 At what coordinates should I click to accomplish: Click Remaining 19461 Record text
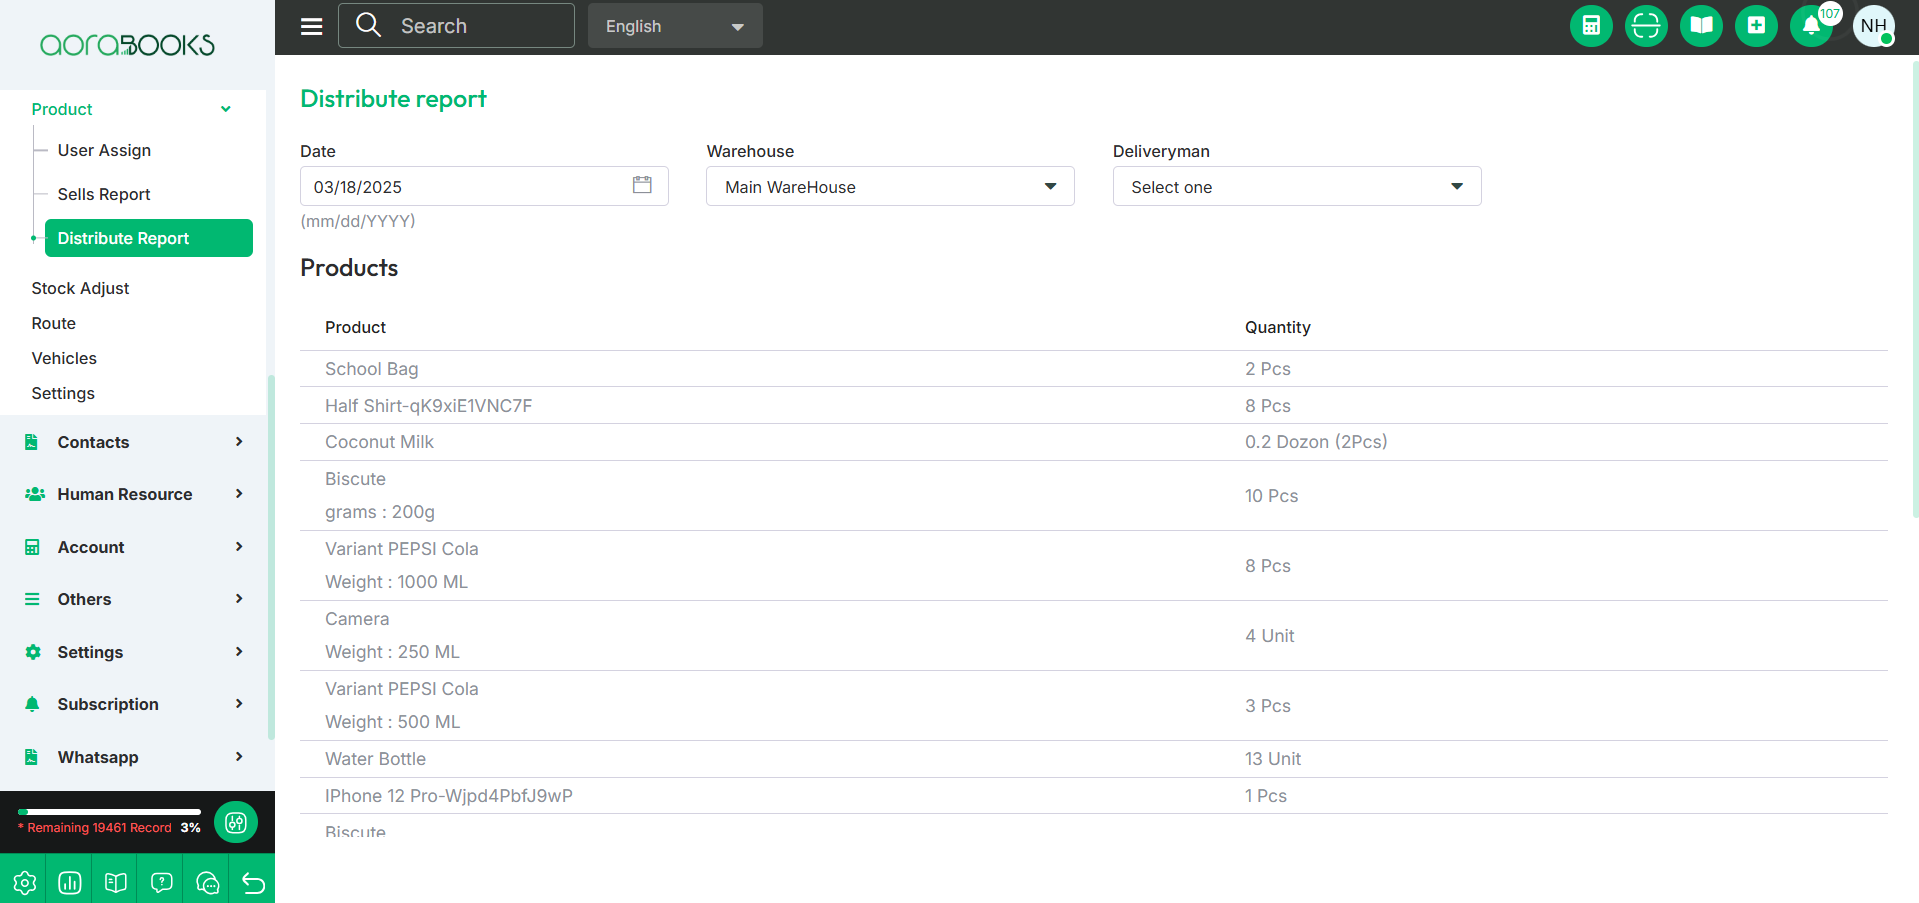[x=99, y=828]
